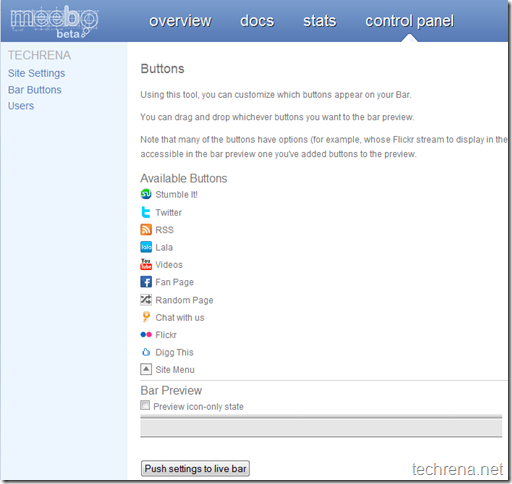Click the 'Videos' button label
Screen dimensions: 512x484
169,265
